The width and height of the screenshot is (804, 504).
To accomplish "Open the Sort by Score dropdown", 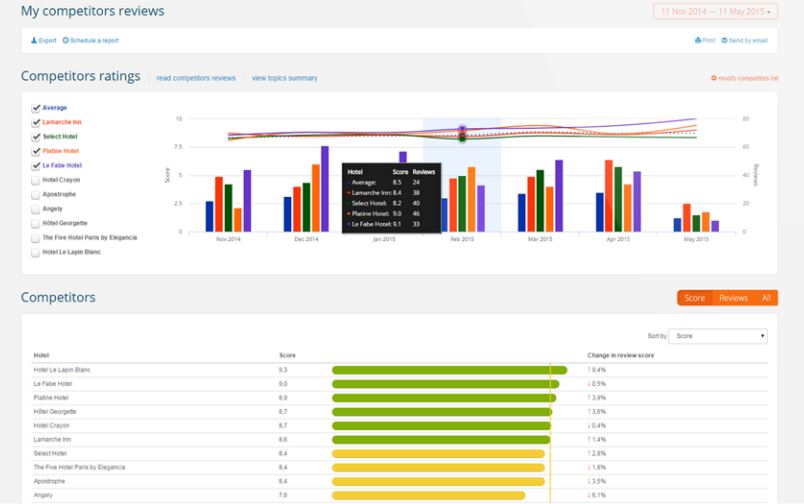I will click(x=717, y=336).
